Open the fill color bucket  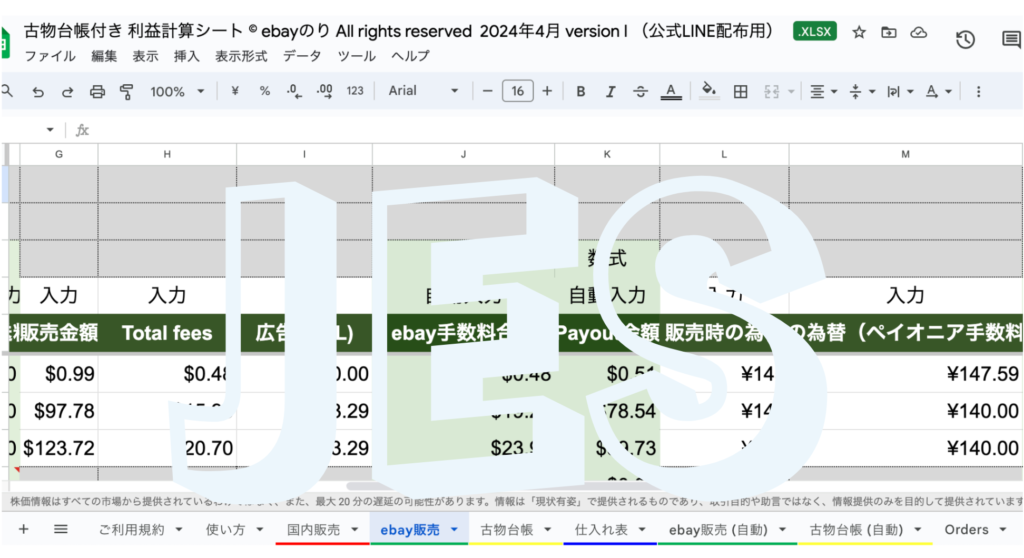pos(709,90)
